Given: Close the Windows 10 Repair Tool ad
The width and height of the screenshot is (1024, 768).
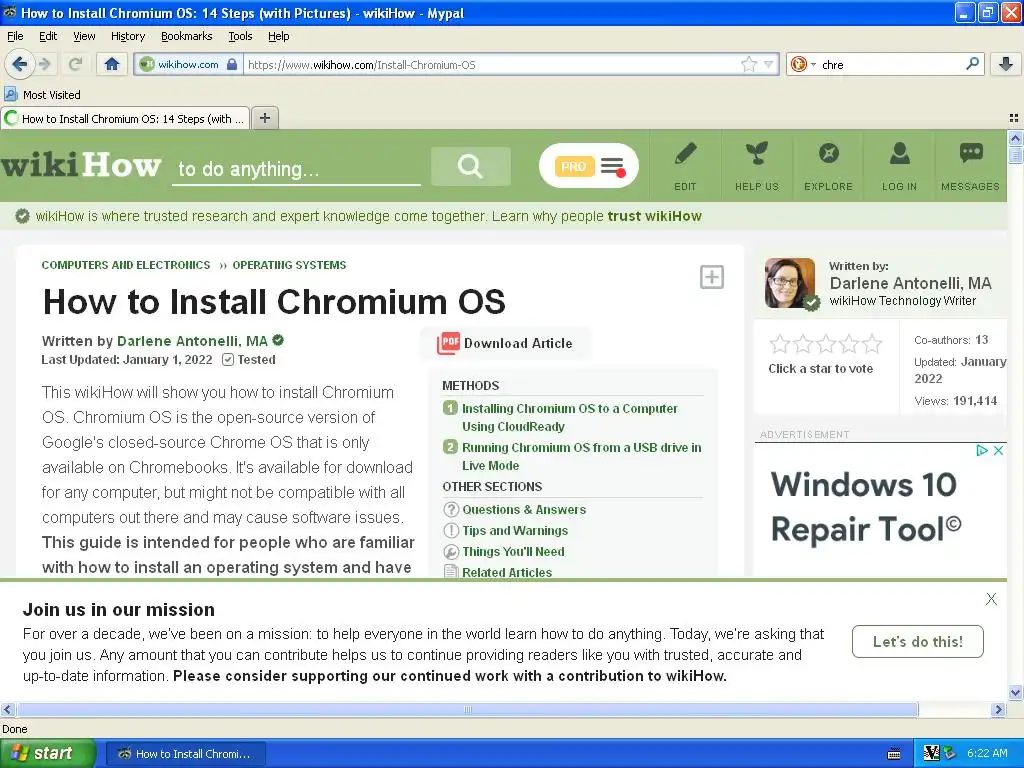Looking at the screenshot, I should (999, 451).
